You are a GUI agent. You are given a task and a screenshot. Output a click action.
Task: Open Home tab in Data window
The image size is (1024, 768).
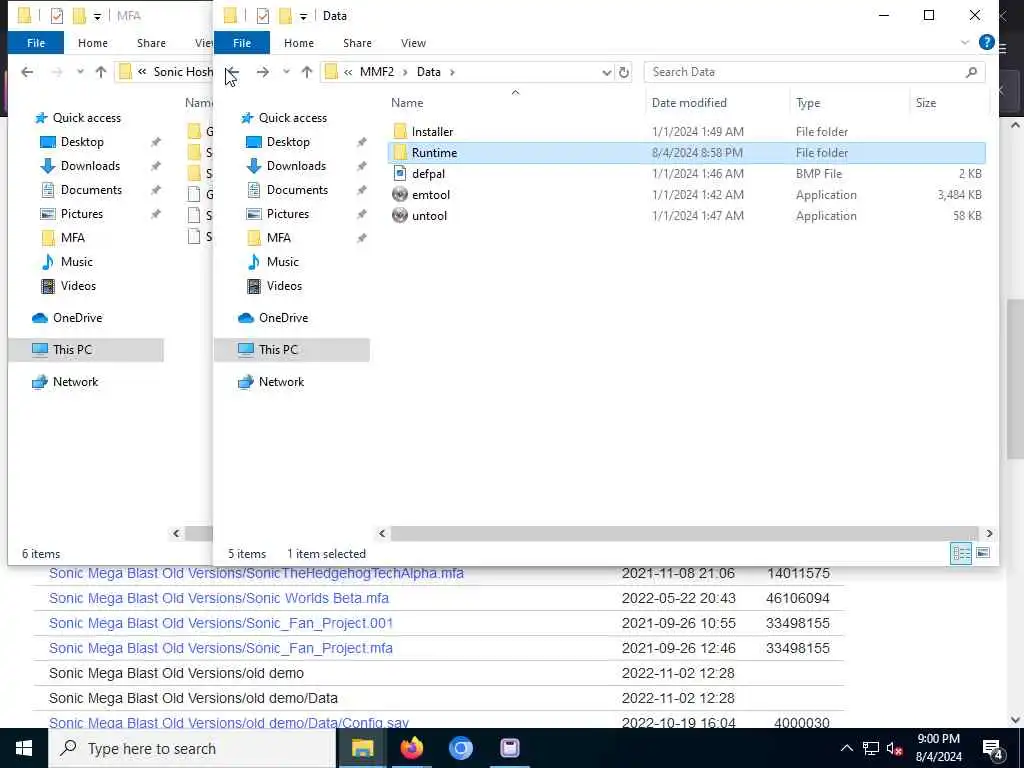[298, 42]
